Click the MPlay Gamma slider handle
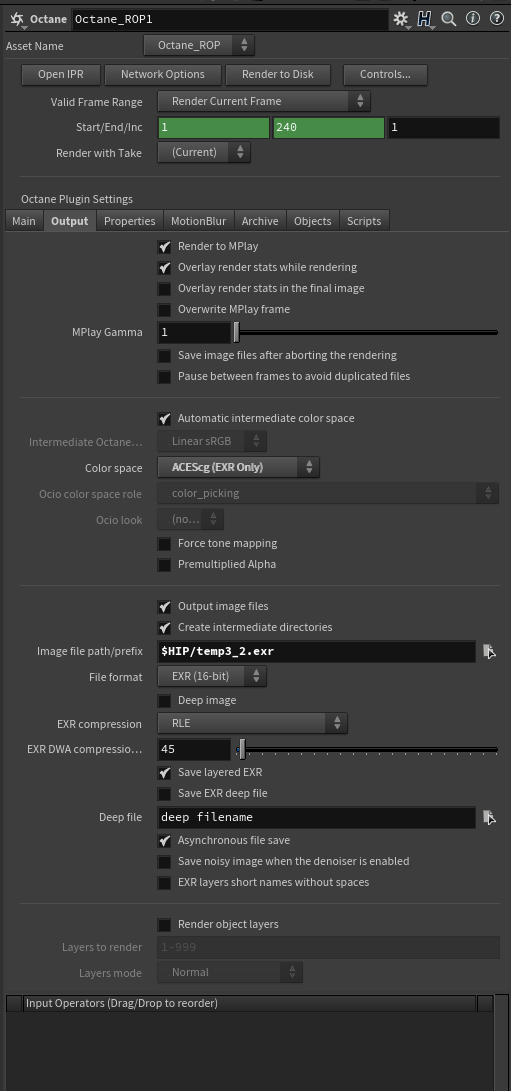Image resolution: width=511 pixels, height=1091 pixels. pos(237,333)
